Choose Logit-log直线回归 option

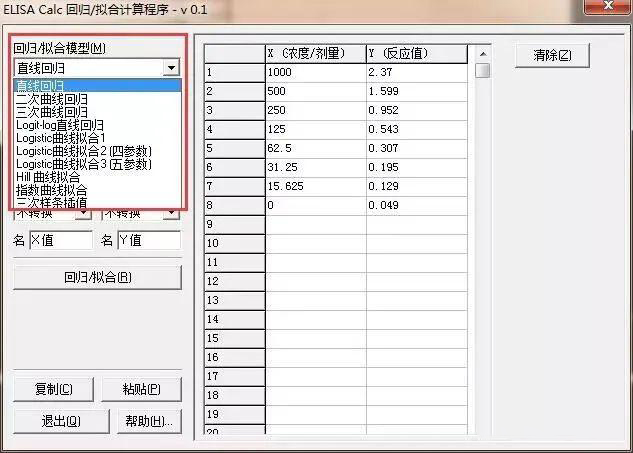tap(98, 125)
